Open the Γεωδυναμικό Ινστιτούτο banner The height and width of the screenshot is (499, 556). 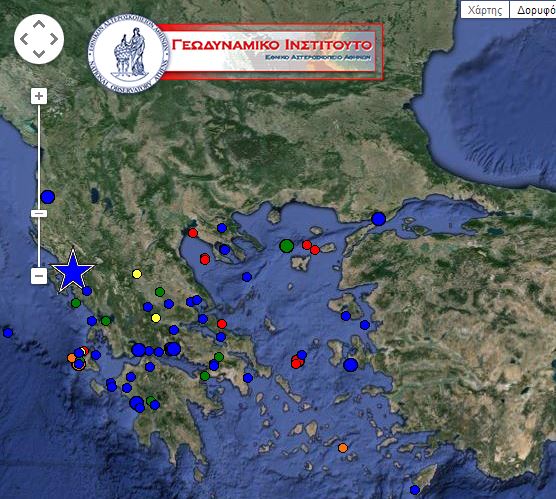click(x=273, y=51)
